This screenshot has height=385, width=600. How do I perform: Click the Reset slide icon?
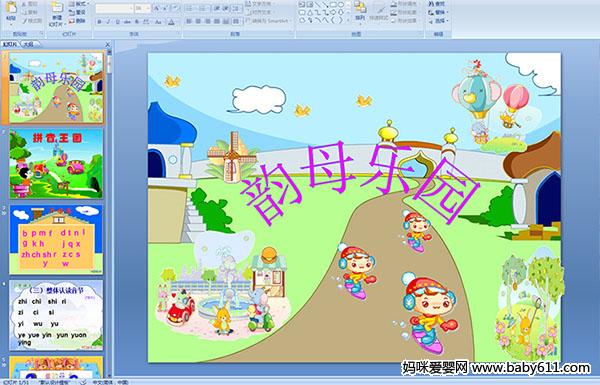(72, 12)
